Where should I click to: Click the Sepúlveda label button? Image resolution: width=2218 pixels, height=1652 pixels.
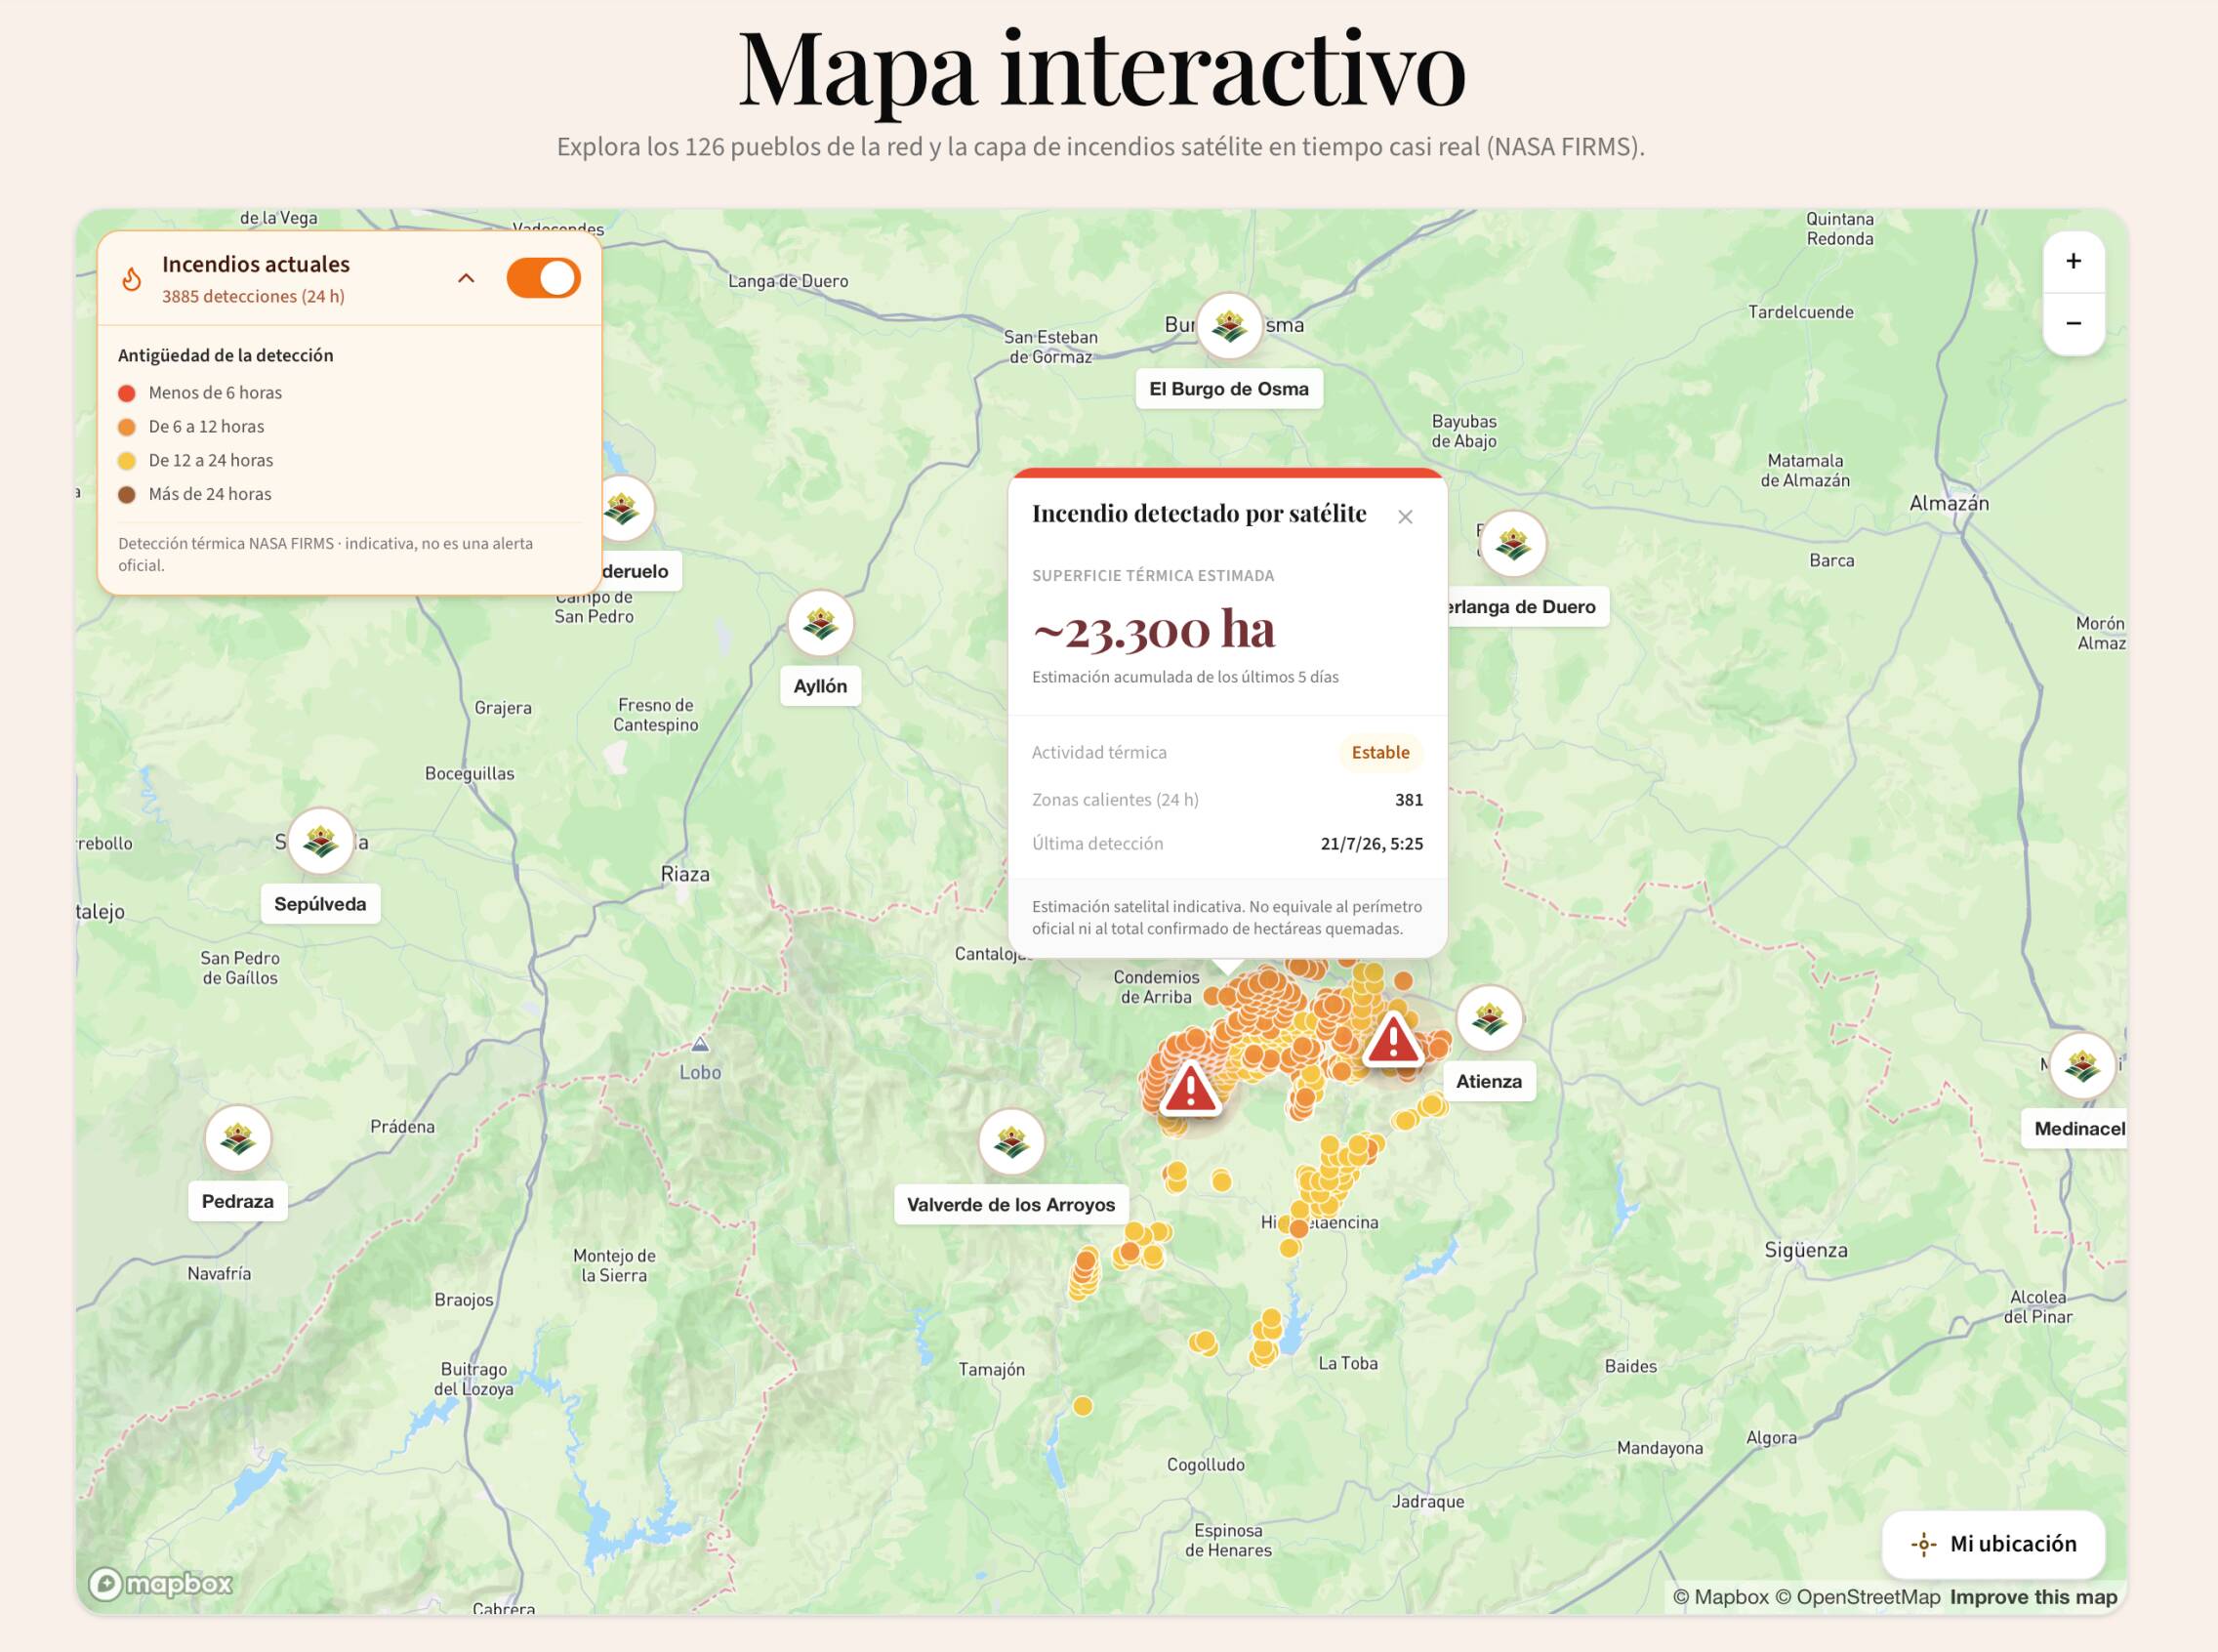coord(320,904)
